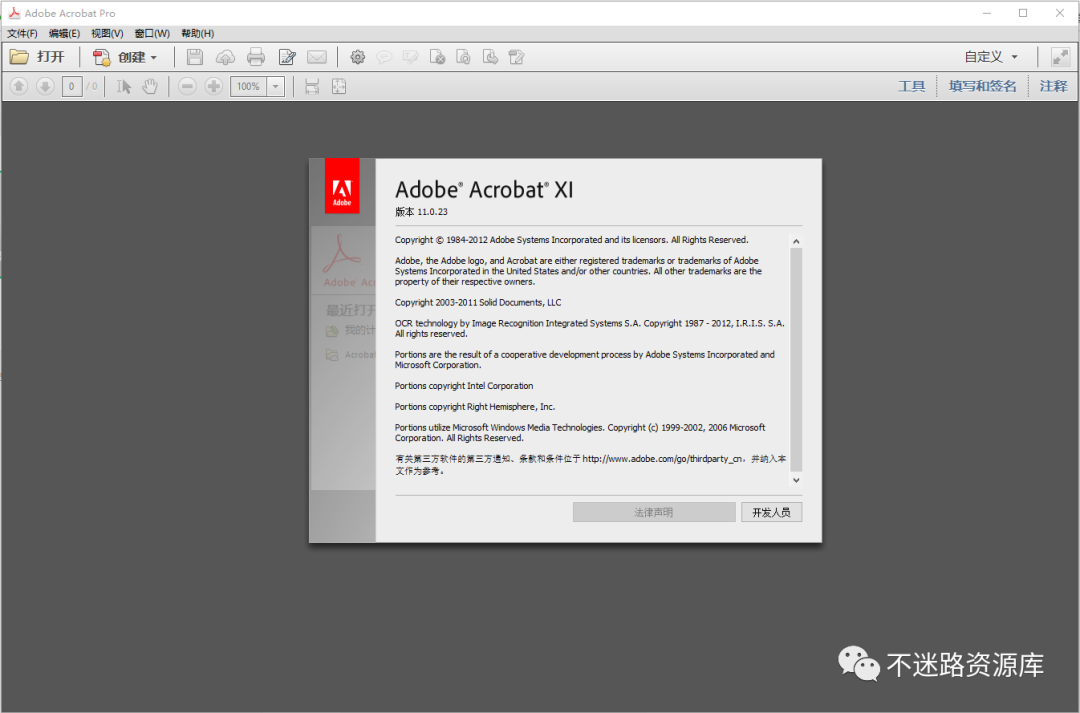The height and width of the screenshot is (713, 1080).
Task: Click the red Adobe logo
Action: click(342, 186)
